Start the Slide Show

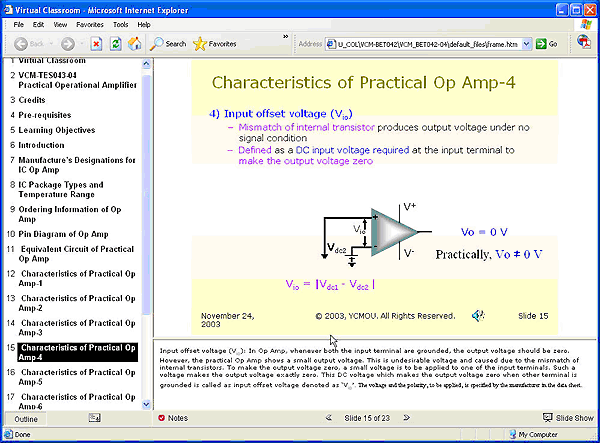coord(568,418)
